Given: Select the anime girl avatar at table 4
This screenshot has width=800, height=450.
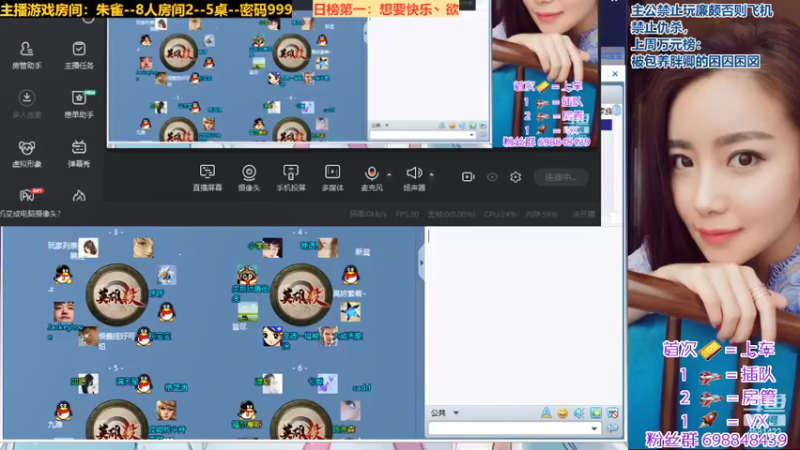Looking at the screenshot, I should [x=272, y=336].
